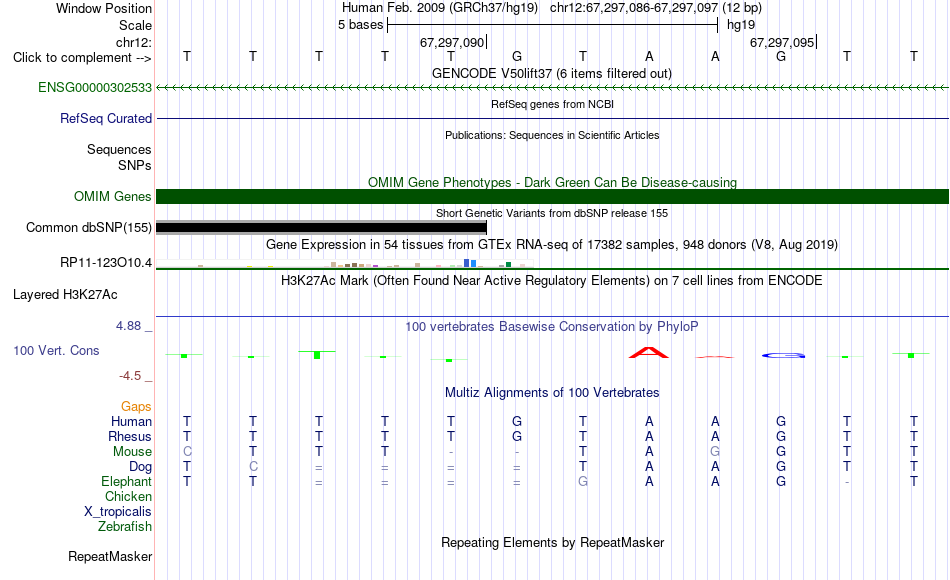This screenshot has width=950, height=580.
Task: Click the SNPs track label
Action: (x=135, y=165)
